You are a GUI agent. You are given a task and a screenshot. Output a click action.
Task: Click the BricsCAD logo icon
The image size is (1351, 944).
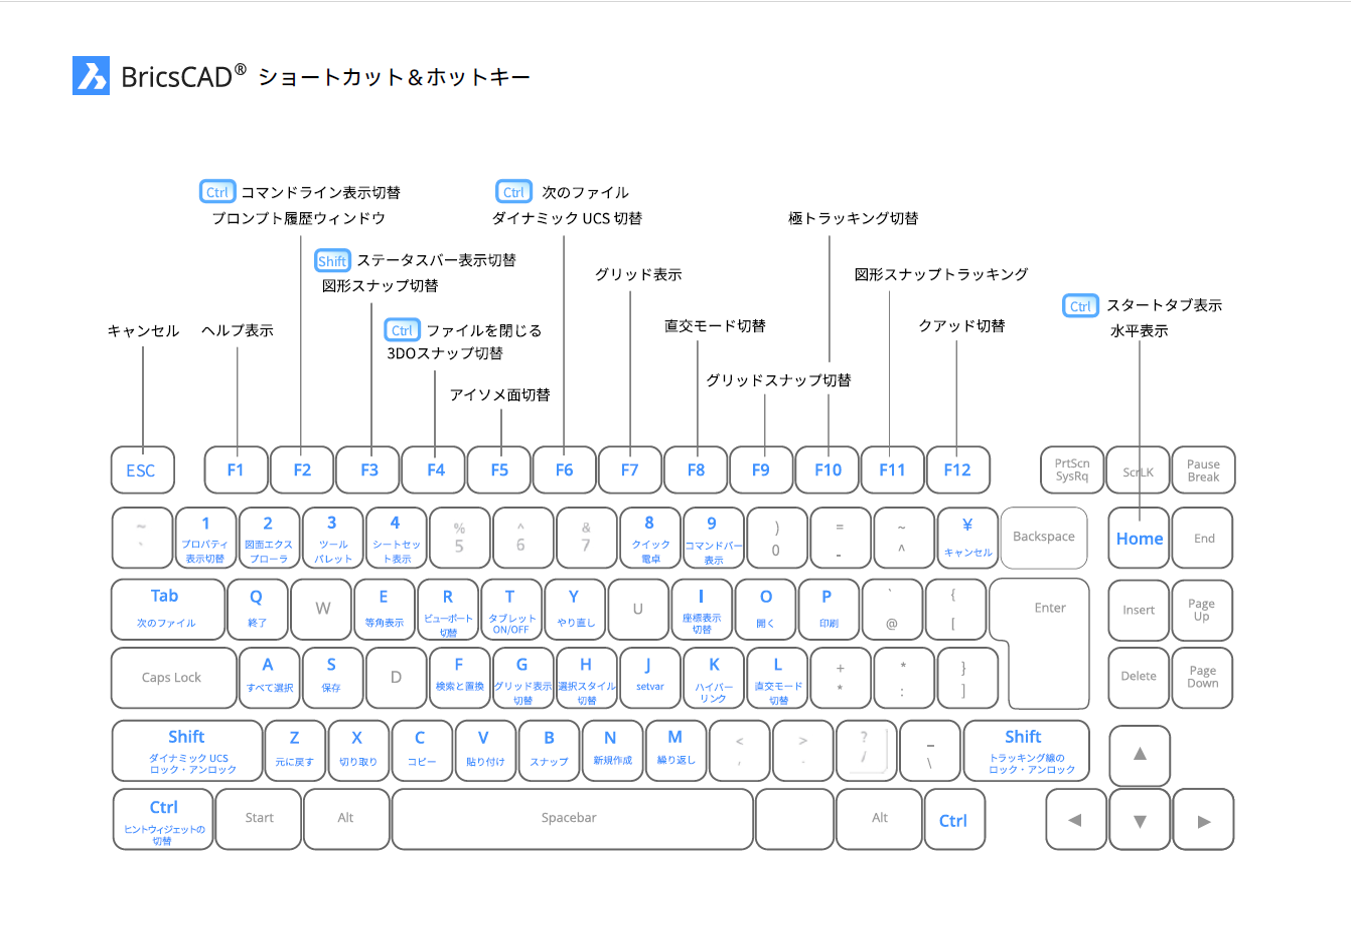coord(90,73)
